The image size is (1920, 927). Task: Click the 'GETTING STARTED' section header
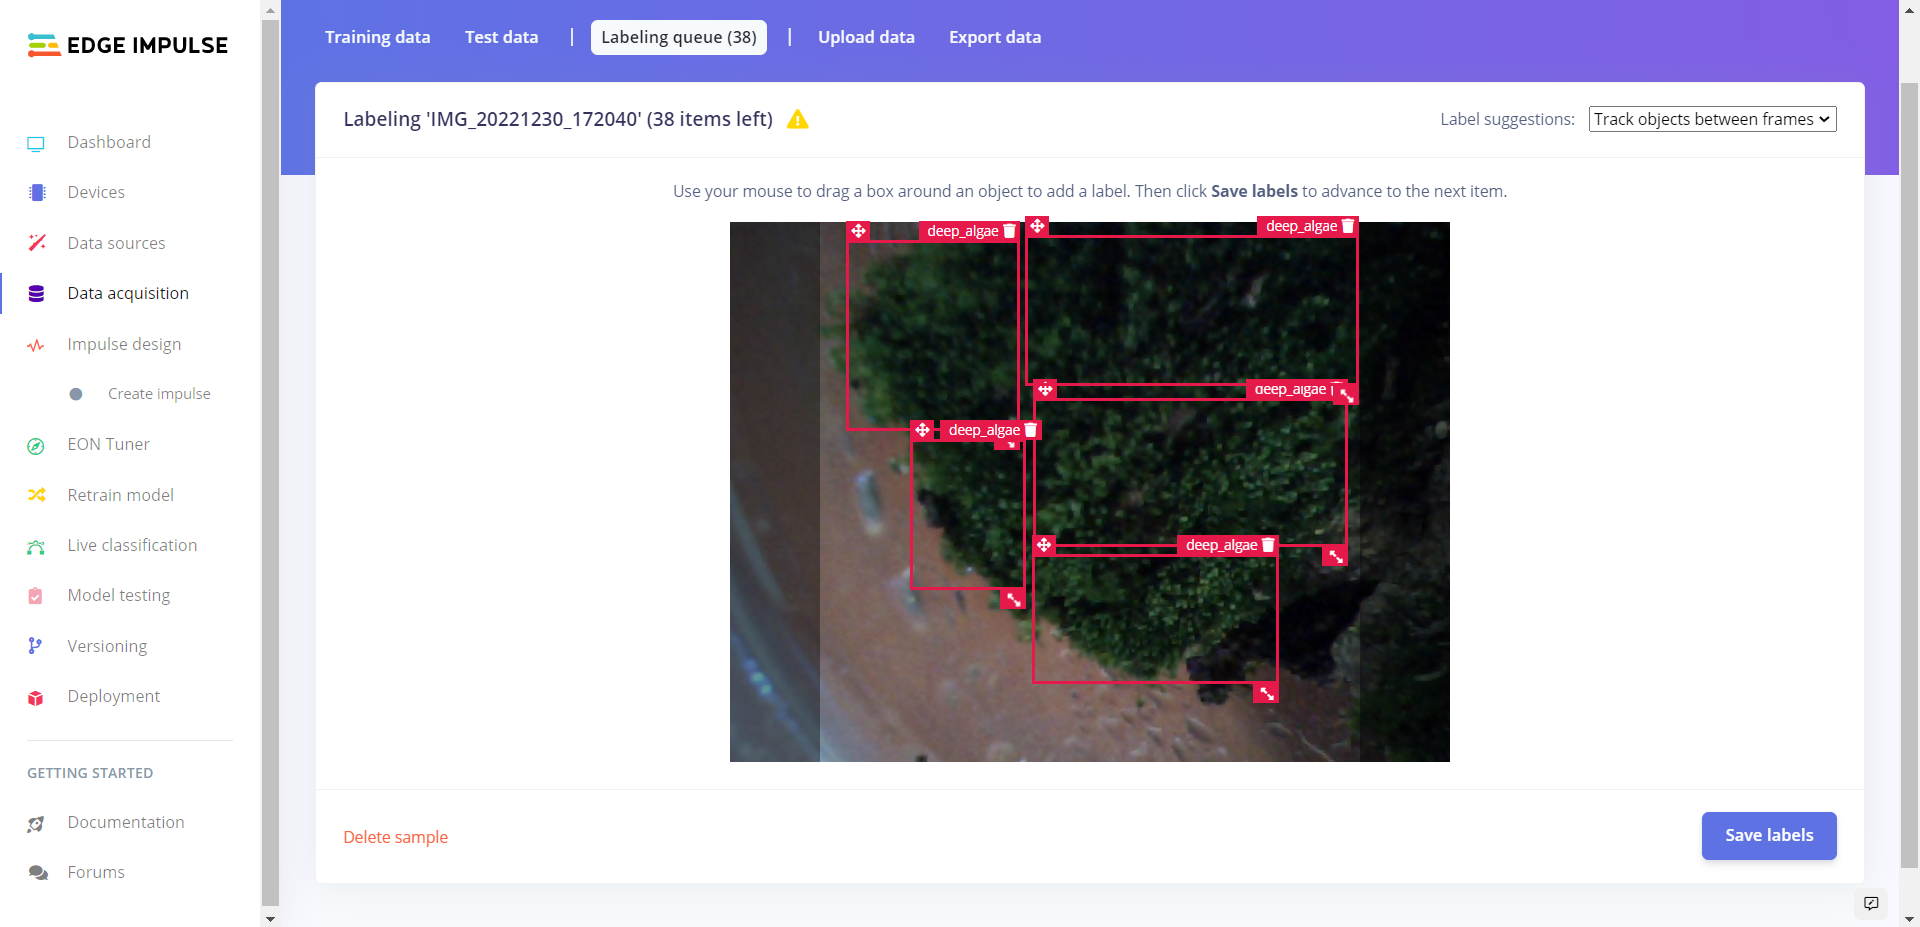(x=90, y=773)
